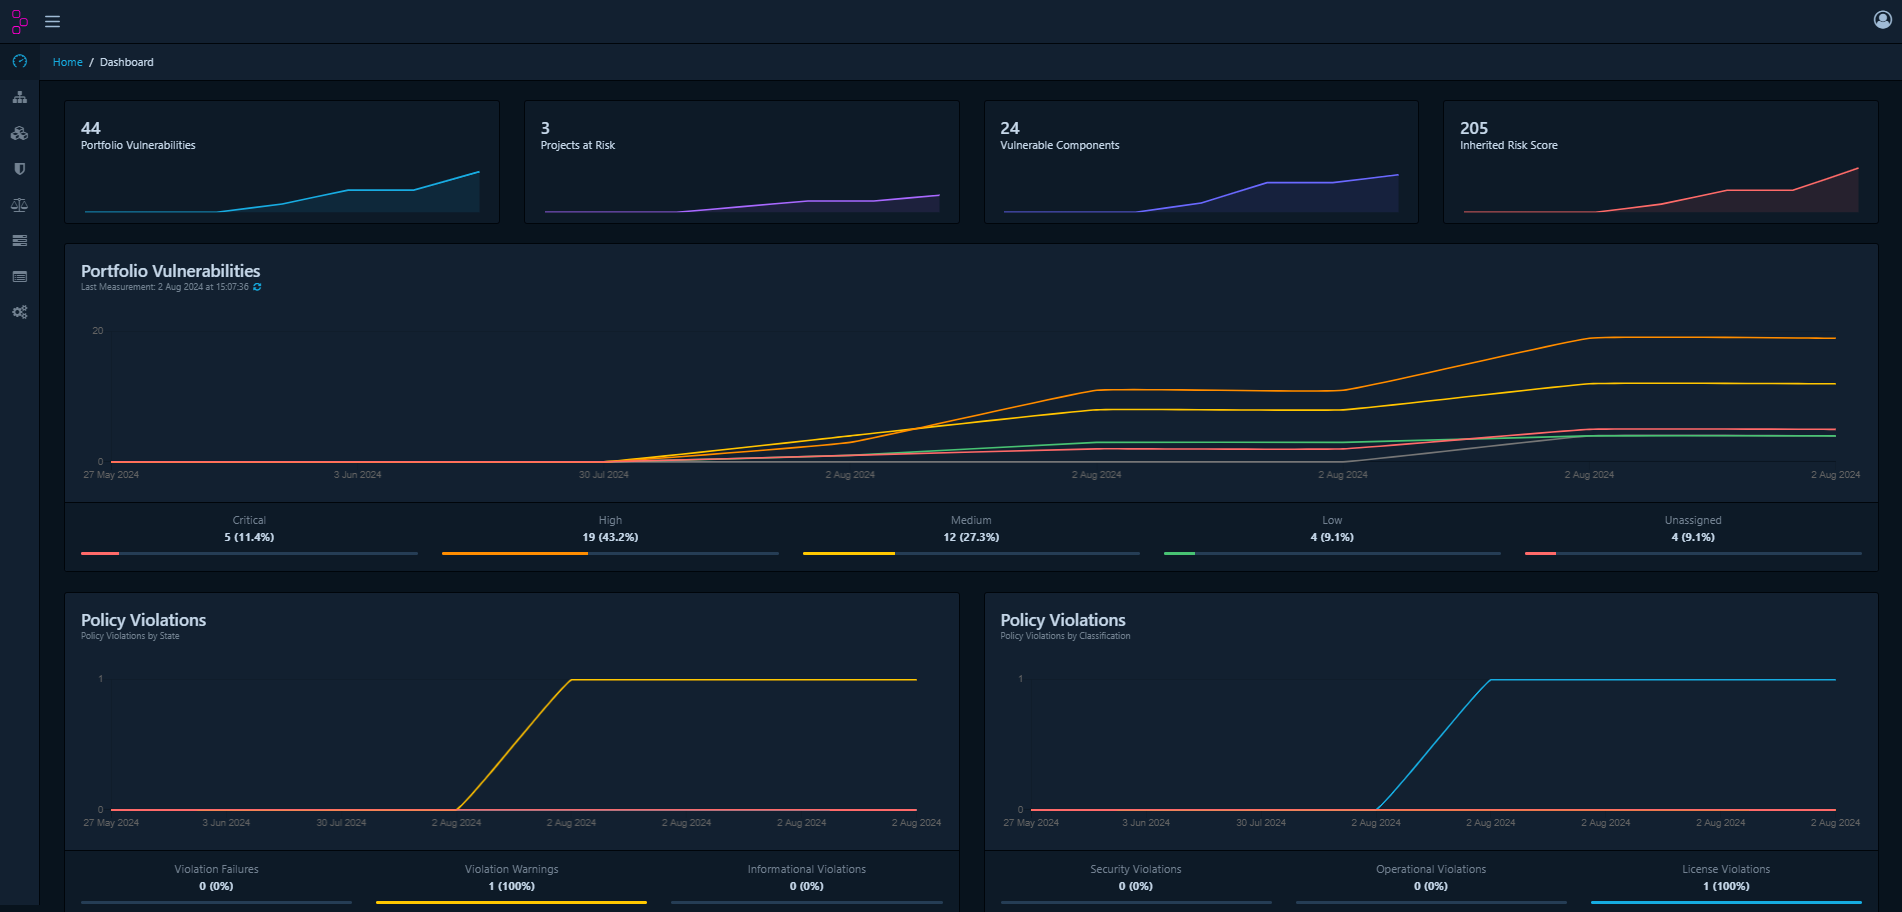Click the Dashboard breadcrumb item
Viewport: 1902px width, 912px height.
127,62
